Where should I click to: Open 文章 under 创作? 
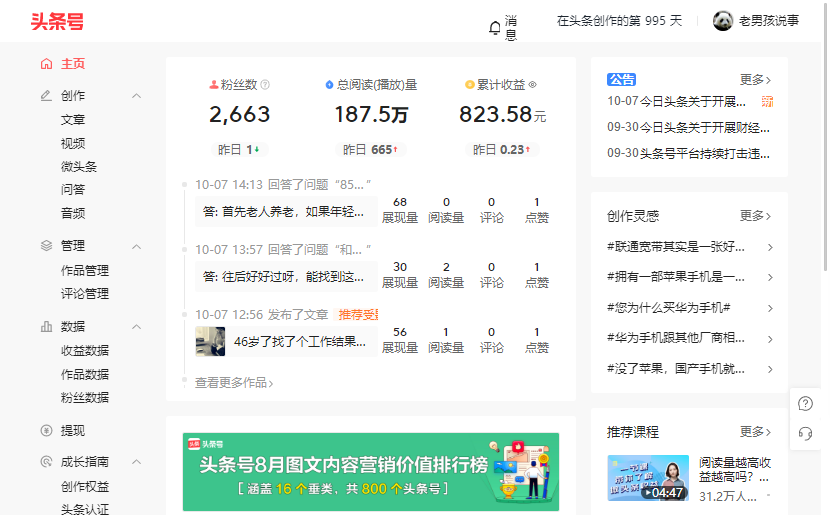[73, 120]
